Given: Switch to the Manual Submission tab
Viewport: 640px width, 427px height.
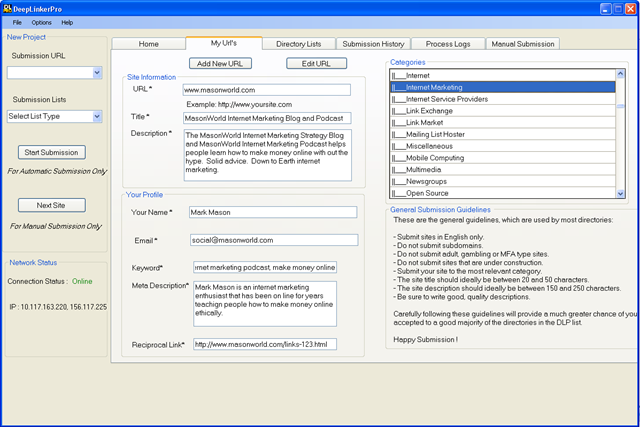Looking at the screenshot, I should pyautogui.click(x=523, y=44).
